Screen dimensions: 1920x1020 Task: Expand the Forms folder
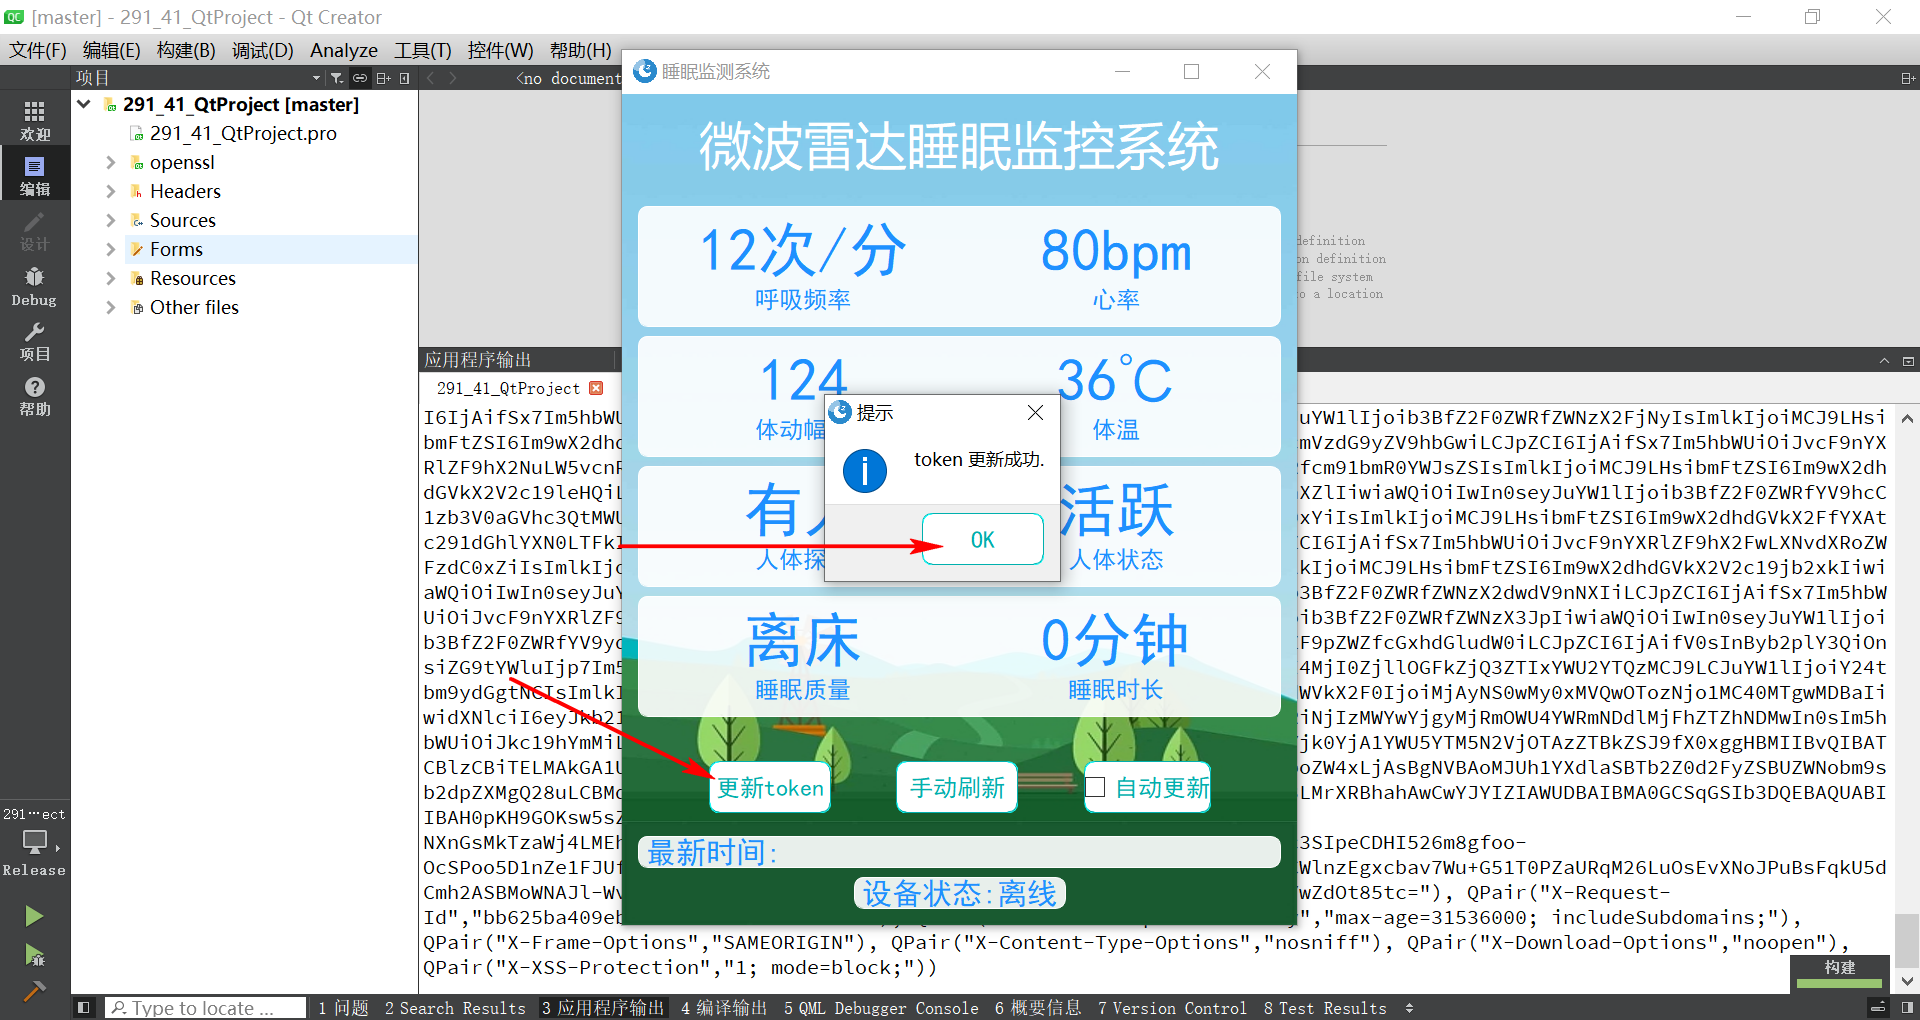click(111, 249)
